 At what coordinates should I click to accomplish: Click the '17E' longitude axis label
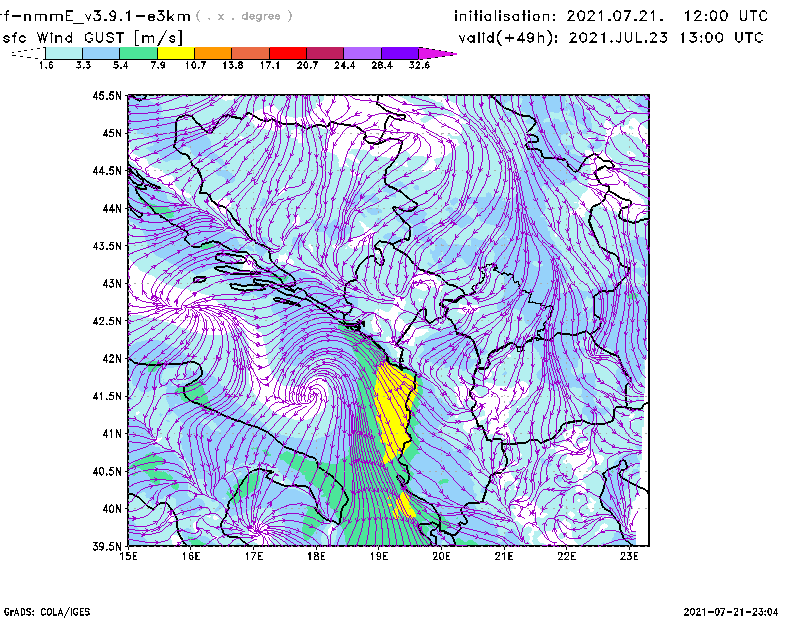[254, 556]
